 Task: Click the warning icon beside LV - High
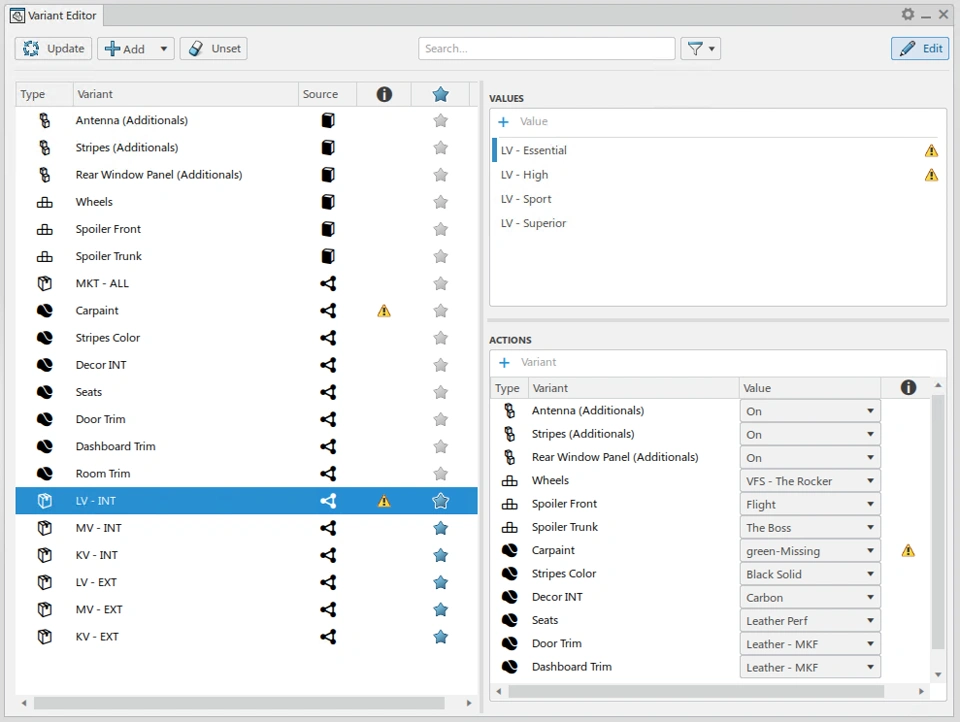pyautogui.click(x=931, y=175)
